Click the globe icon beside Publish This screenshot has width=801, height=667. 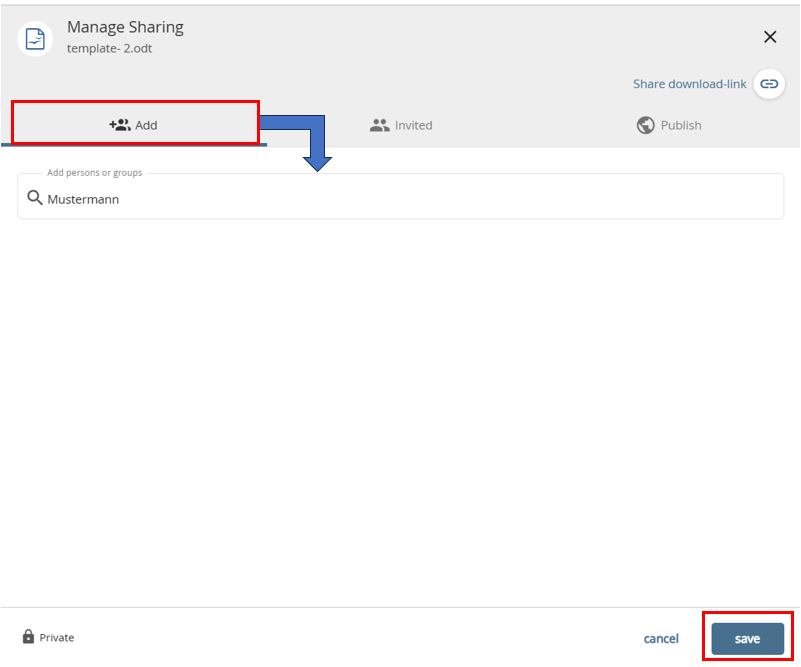coord(645,125)
